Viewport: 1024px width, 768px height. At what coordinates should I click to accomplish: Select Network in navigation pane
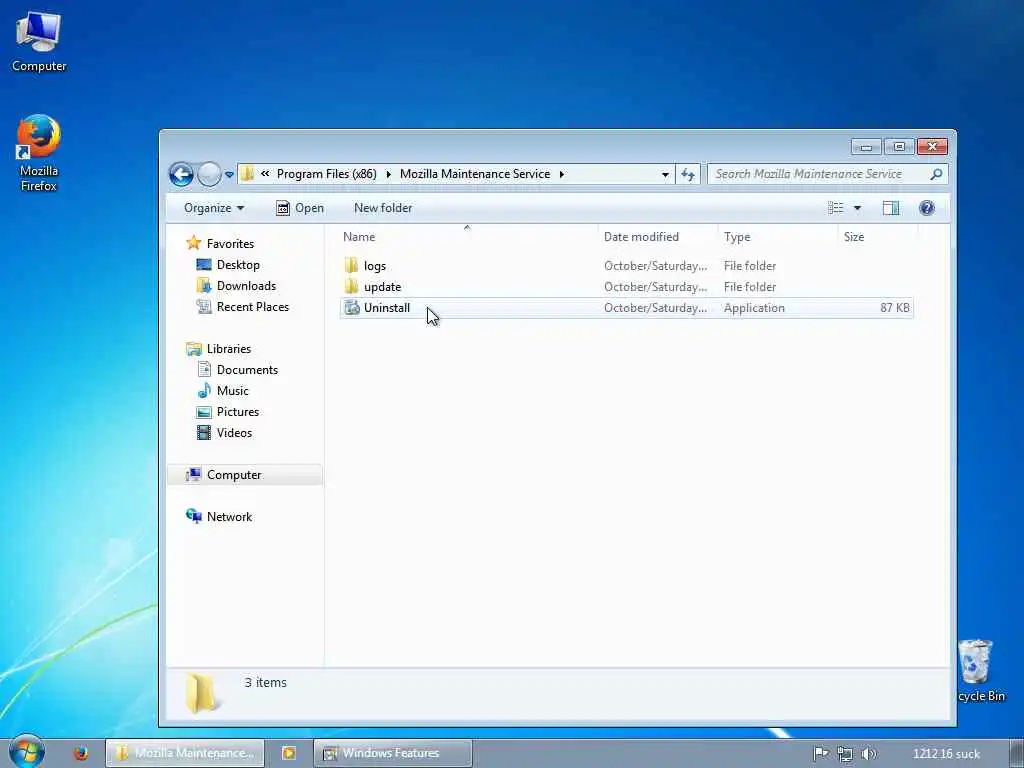(229, 517)
